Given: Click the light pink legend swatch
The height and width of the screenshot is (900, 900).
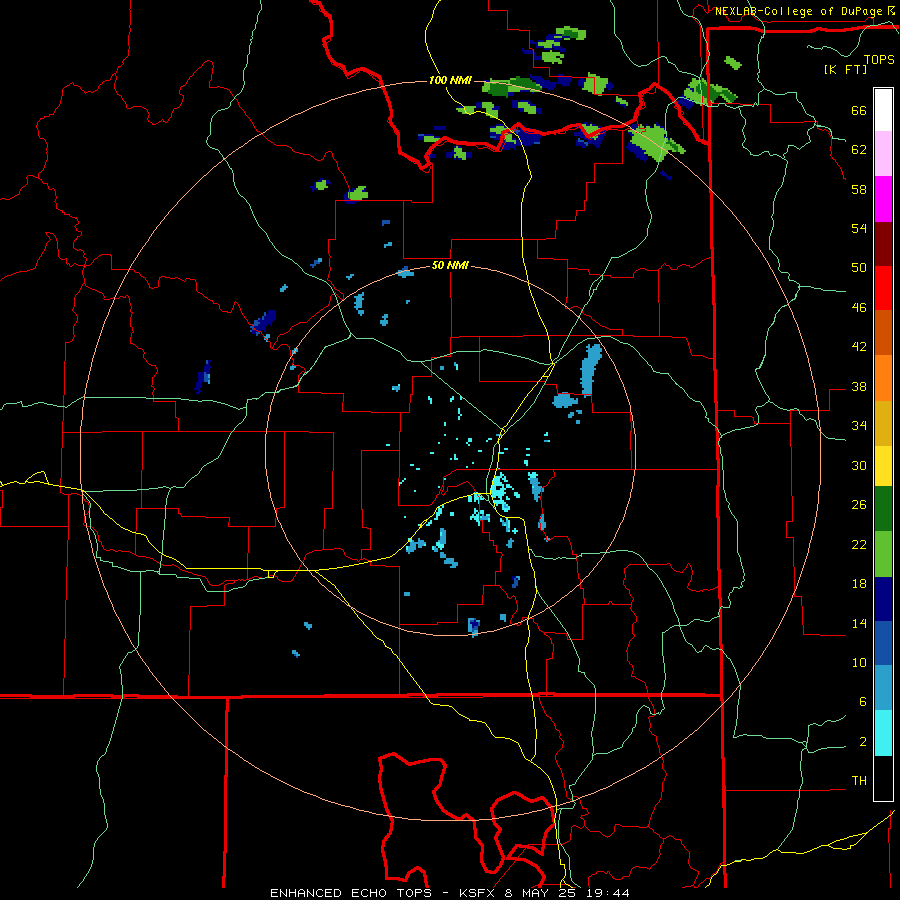Looking at the screenshot, I should click(883, 153).
